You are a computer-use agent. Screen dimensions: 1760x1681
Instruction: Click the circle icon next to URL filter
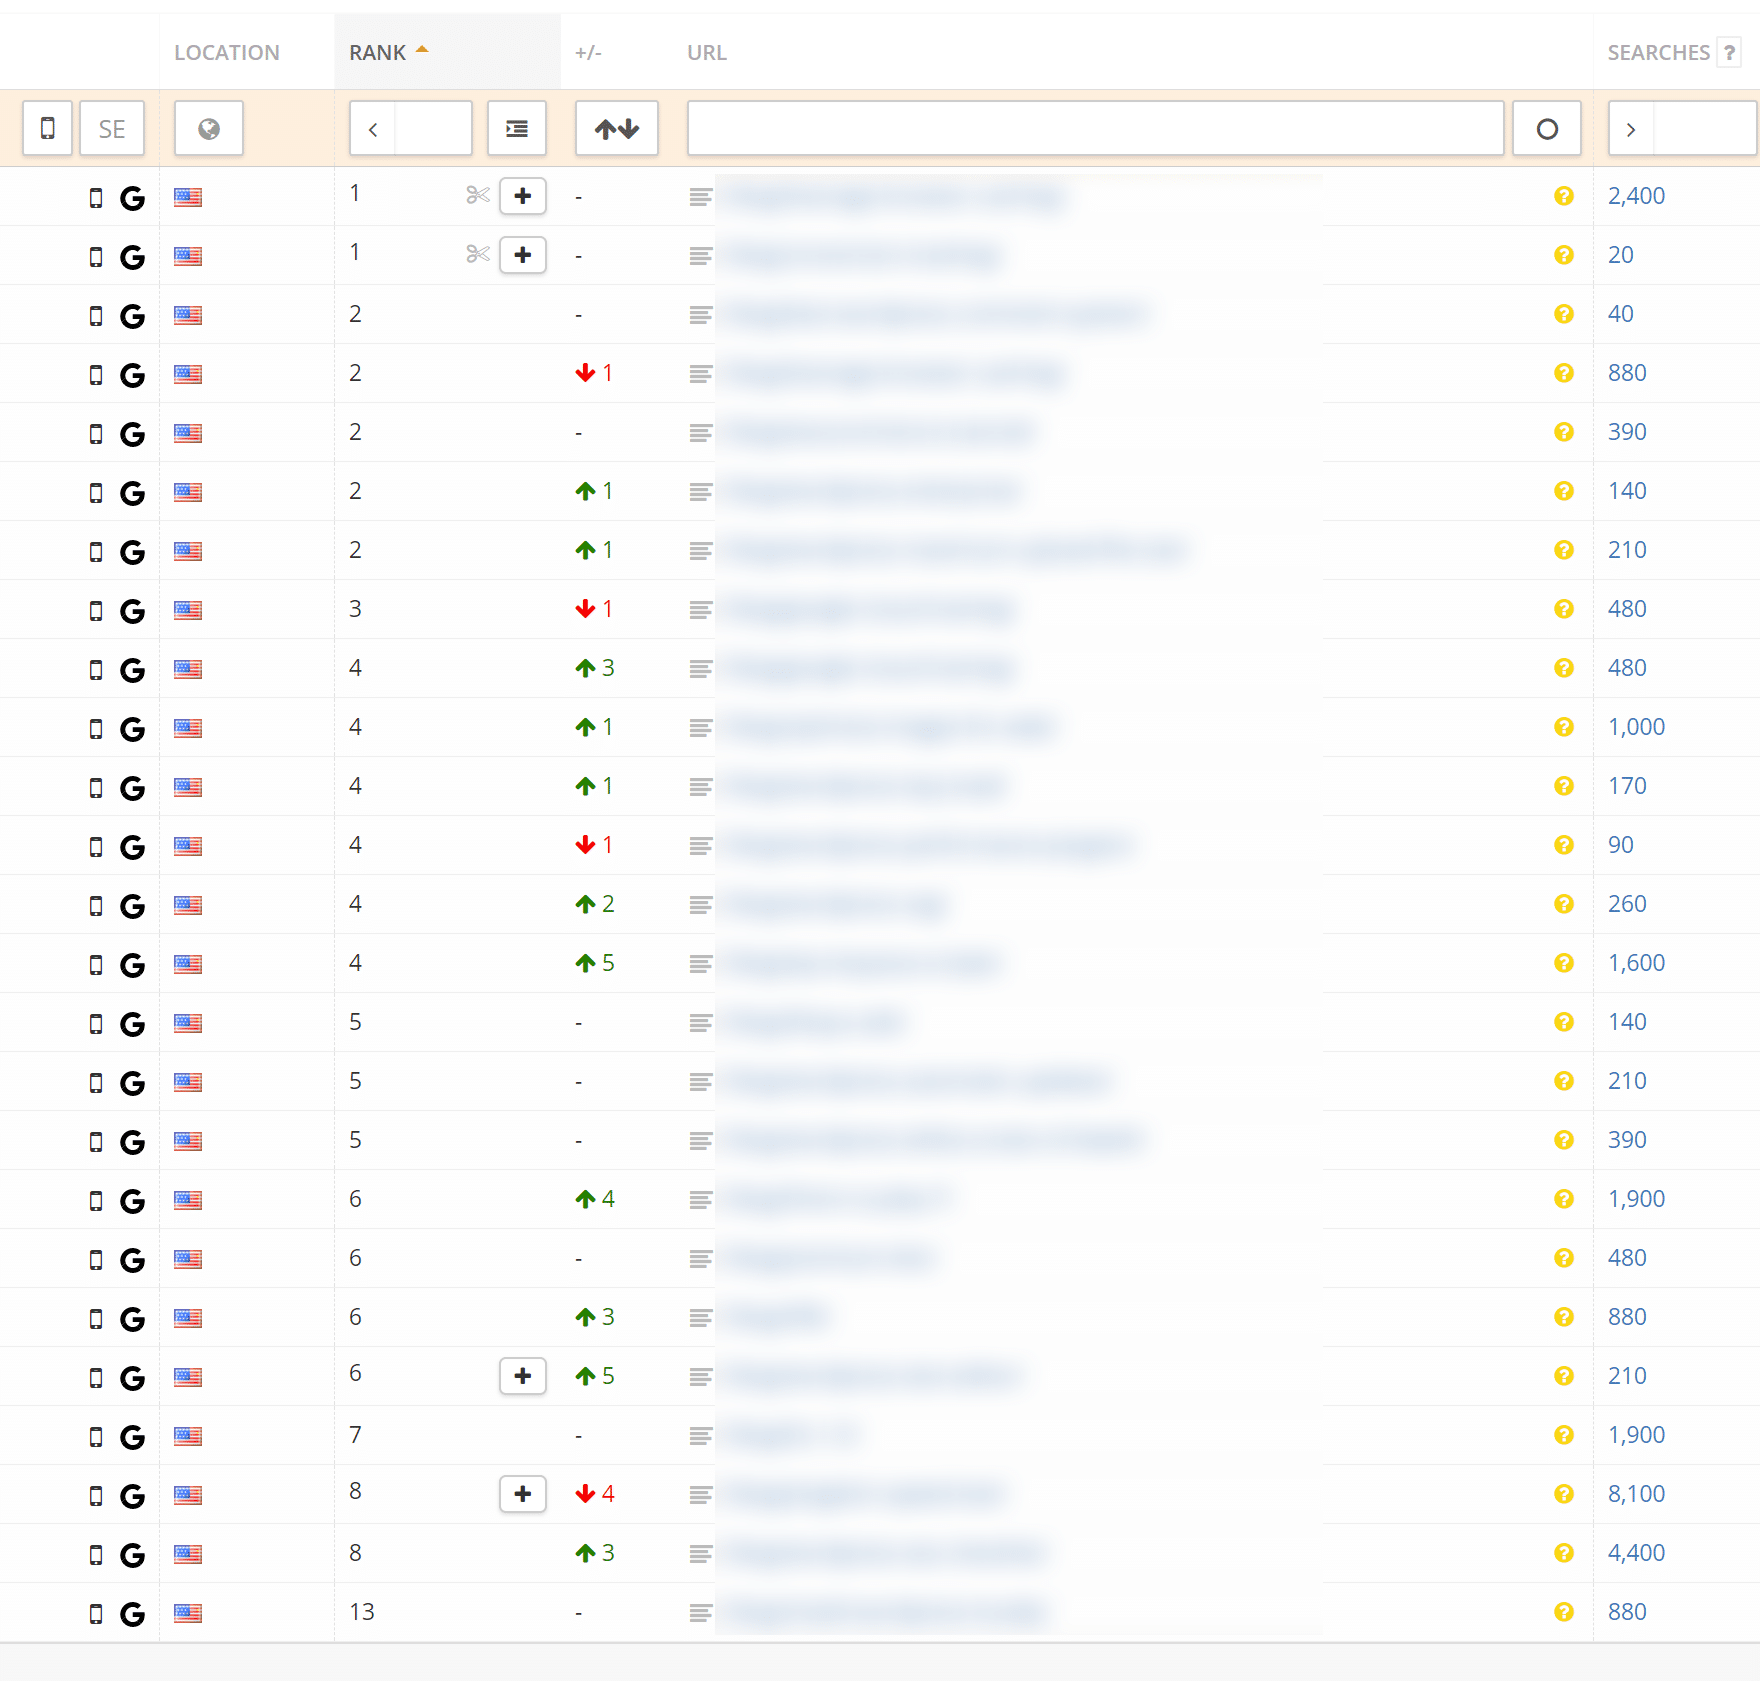pyautogui.click(x=1547, y=128)
